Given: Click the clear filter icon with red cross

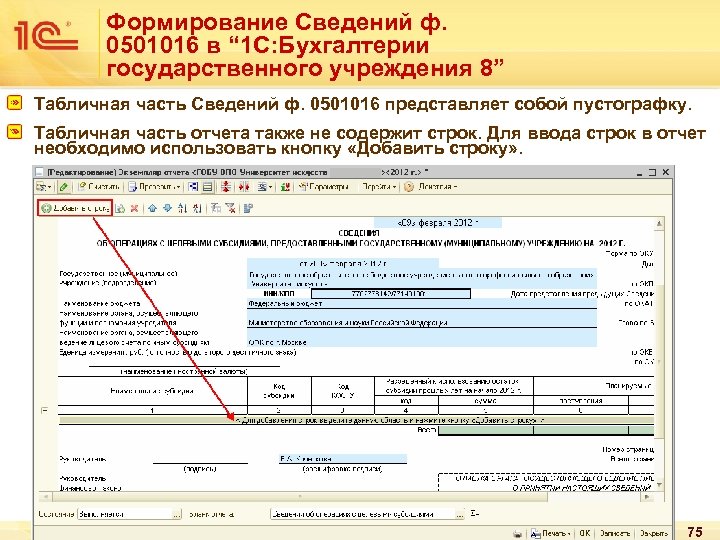Looking at the screenshot, I should [x=231, y=208].
